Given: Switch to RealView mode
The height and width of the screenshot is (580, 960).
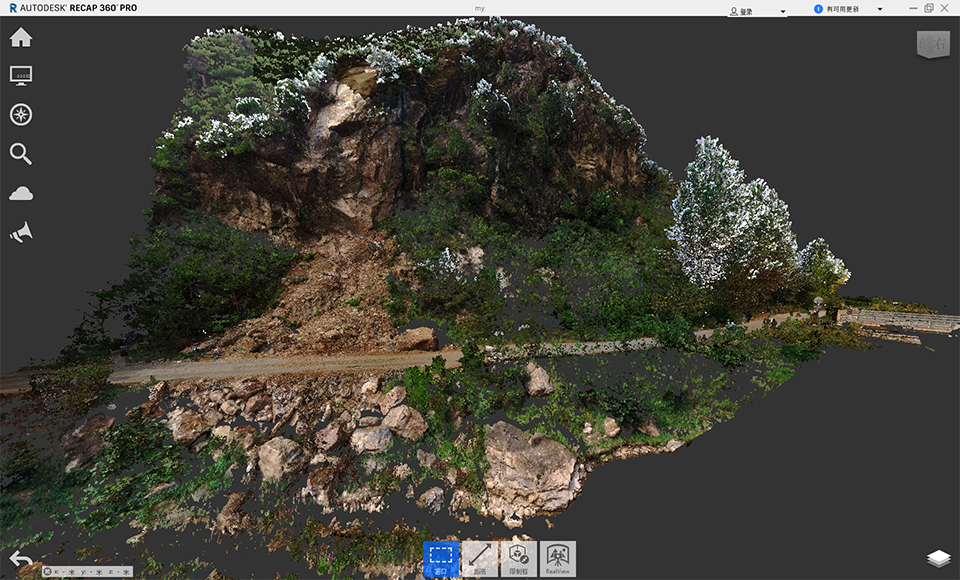Looking at the screenshot, I should [558, 559].
